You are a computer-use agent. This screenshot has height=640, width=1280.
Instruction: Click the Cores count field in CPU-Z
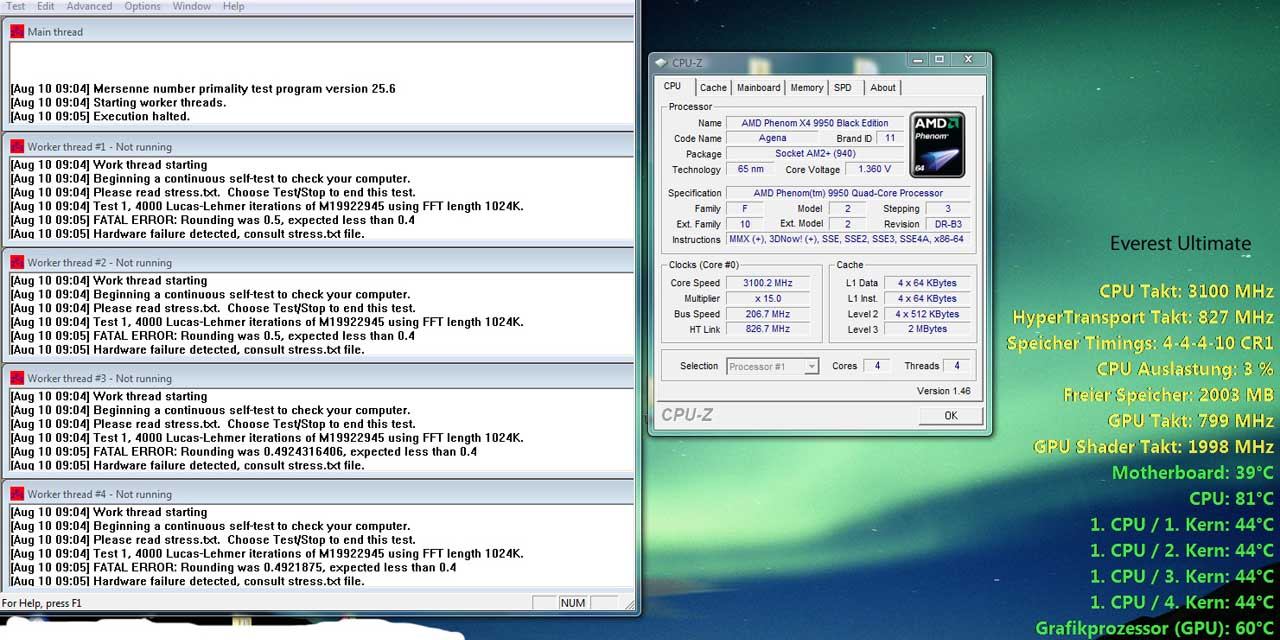pyautogui.click(x=877, y=366)
